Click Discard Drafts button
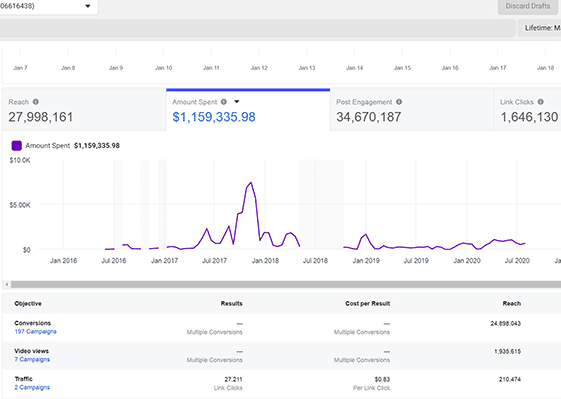The image size is (561, 399). click(x=528, y=6)
